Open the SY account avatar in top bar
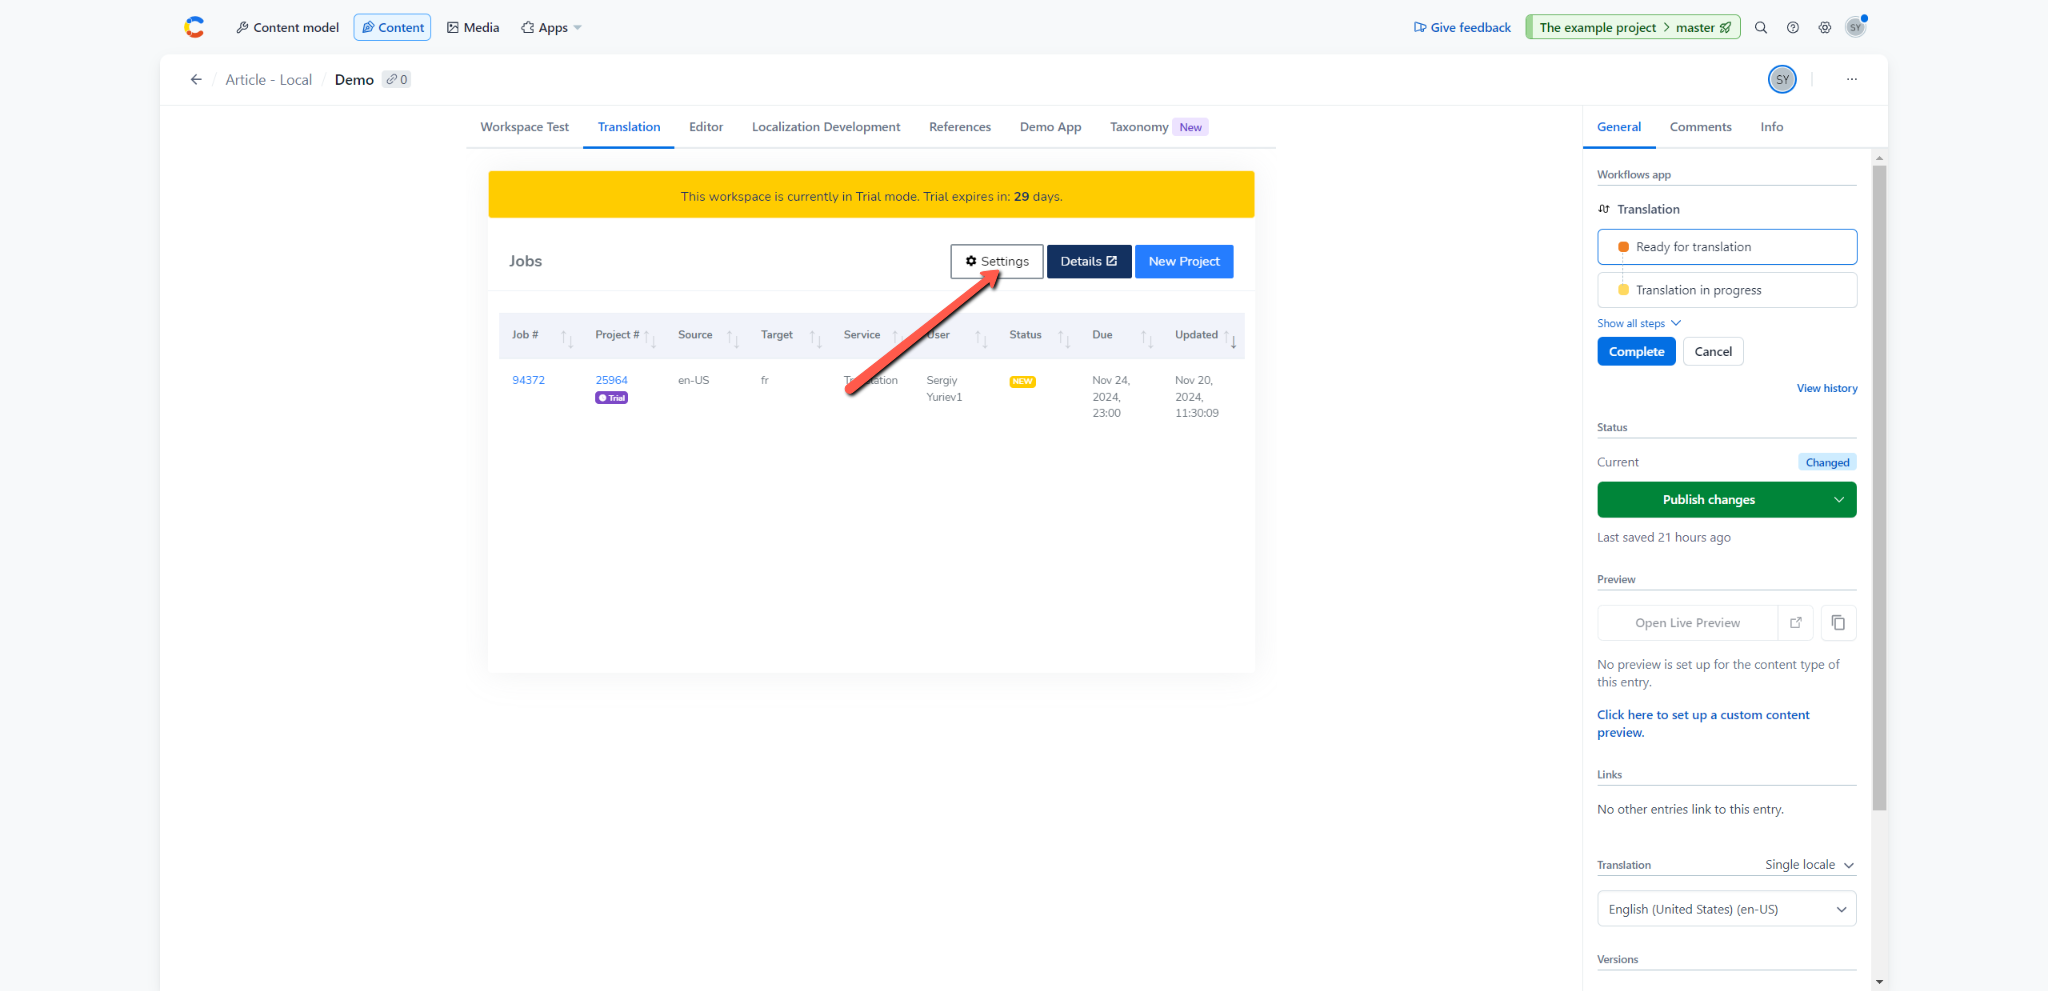2048x991 pixels. 1856,27
